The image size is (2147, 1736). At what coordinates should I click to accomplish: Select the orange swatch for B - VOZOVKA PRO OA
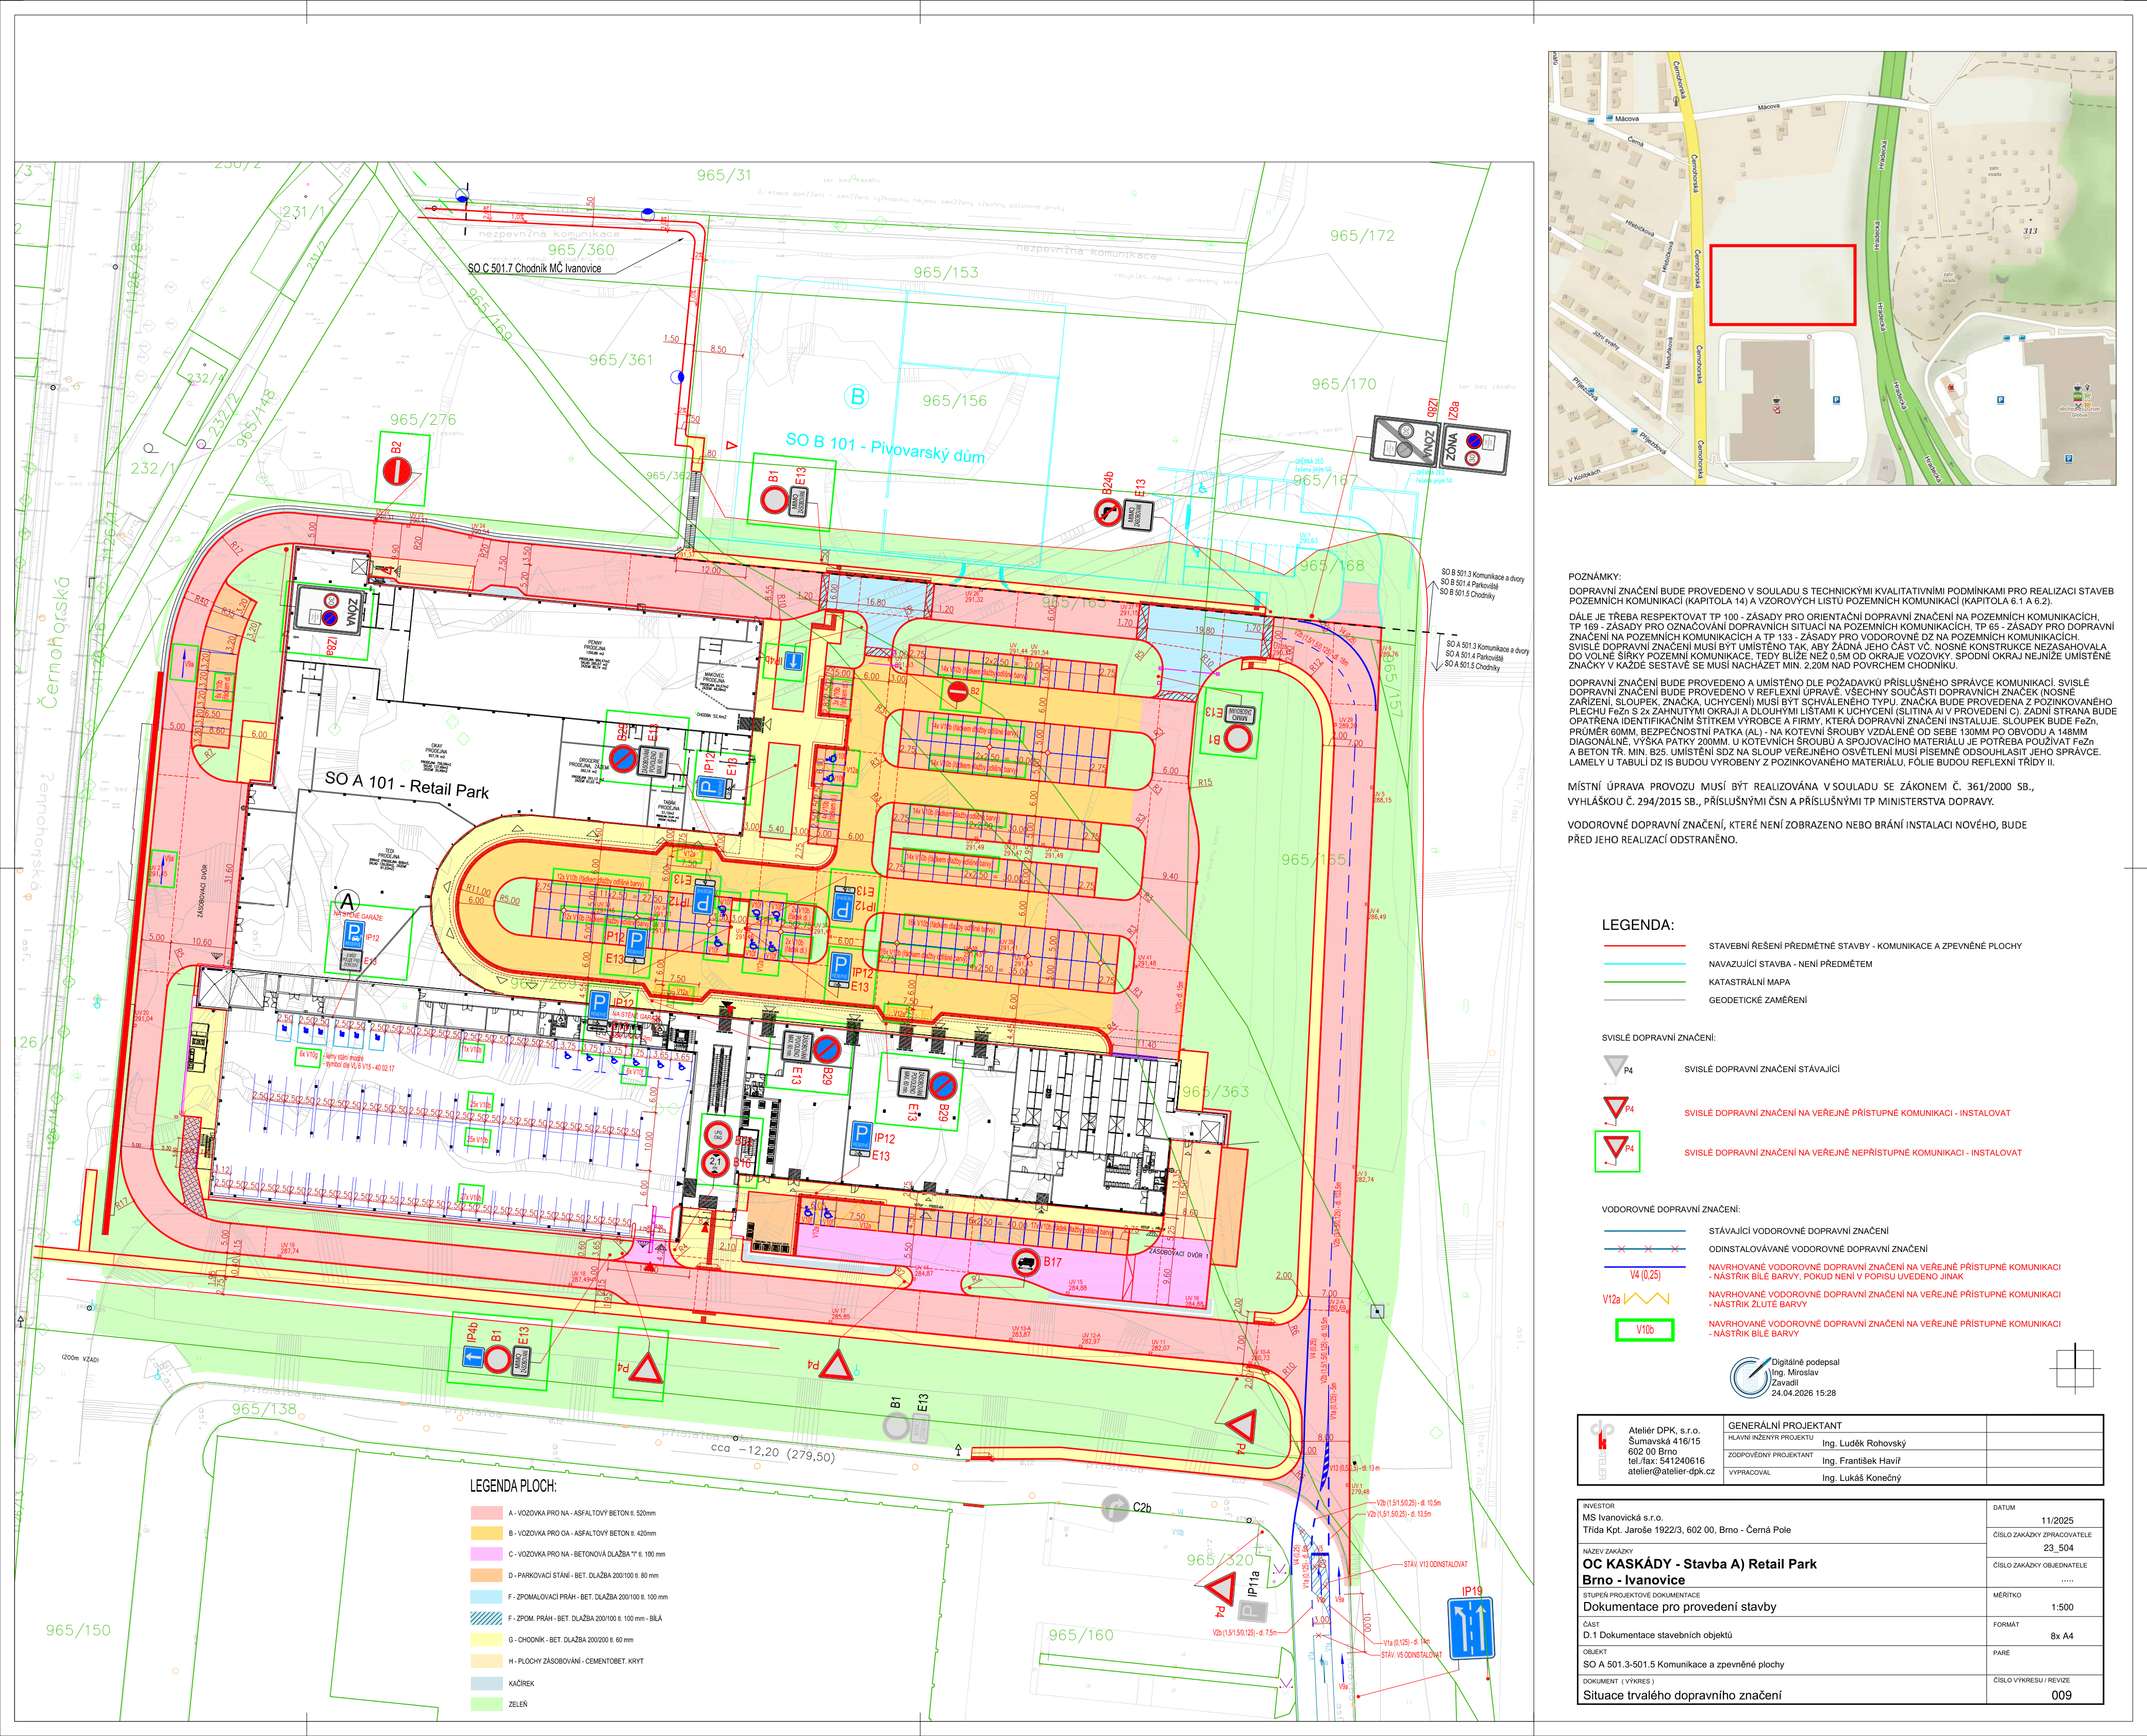click(486, 1533)
